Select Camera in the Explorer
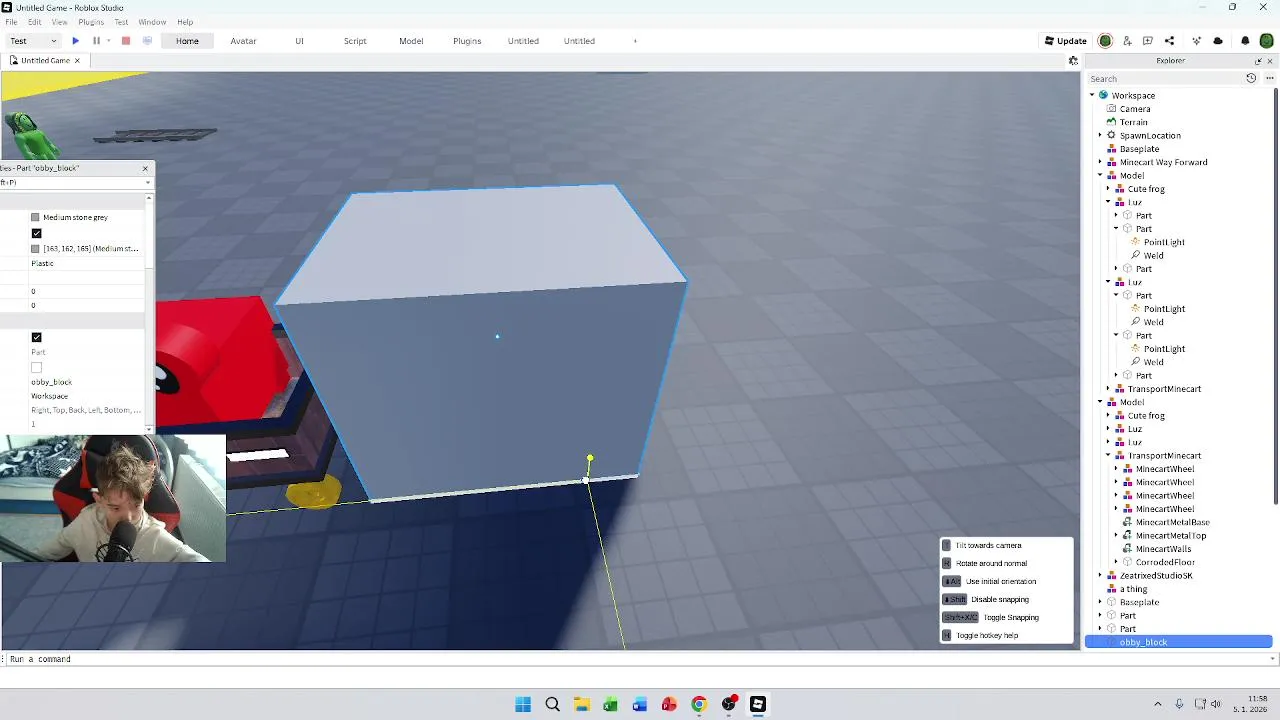The image size is (1280, 720). pyautogui.click(x=1135, y=109)
